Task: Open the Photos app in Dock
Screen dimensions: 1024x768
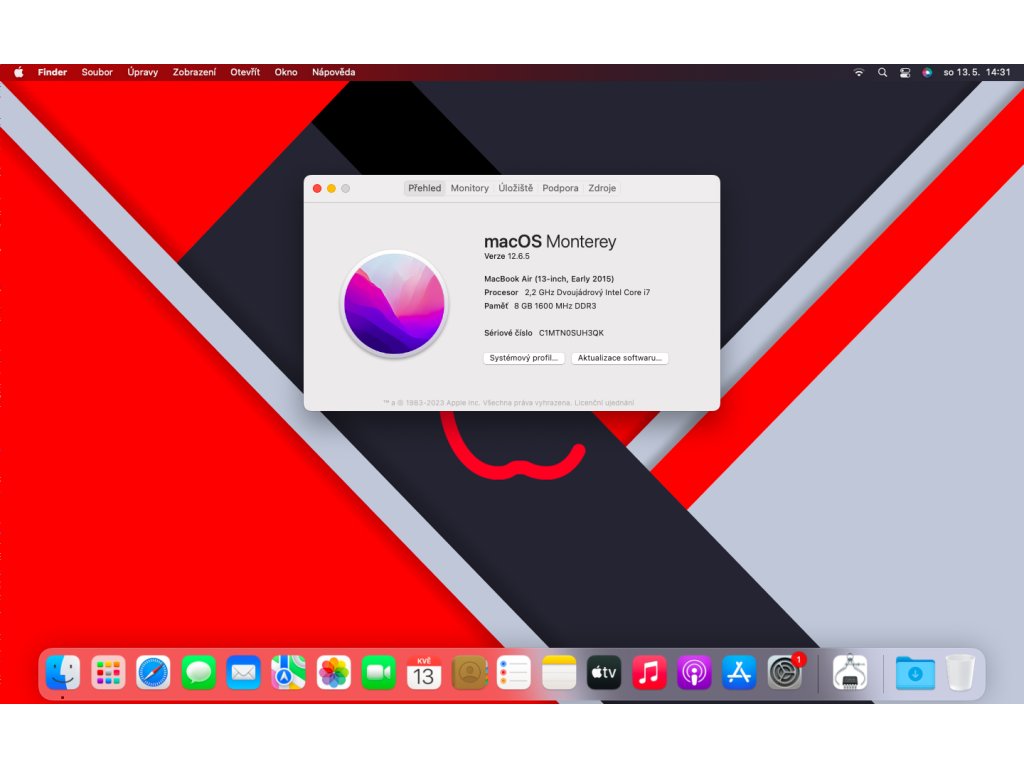Action: tap(334, 673)
